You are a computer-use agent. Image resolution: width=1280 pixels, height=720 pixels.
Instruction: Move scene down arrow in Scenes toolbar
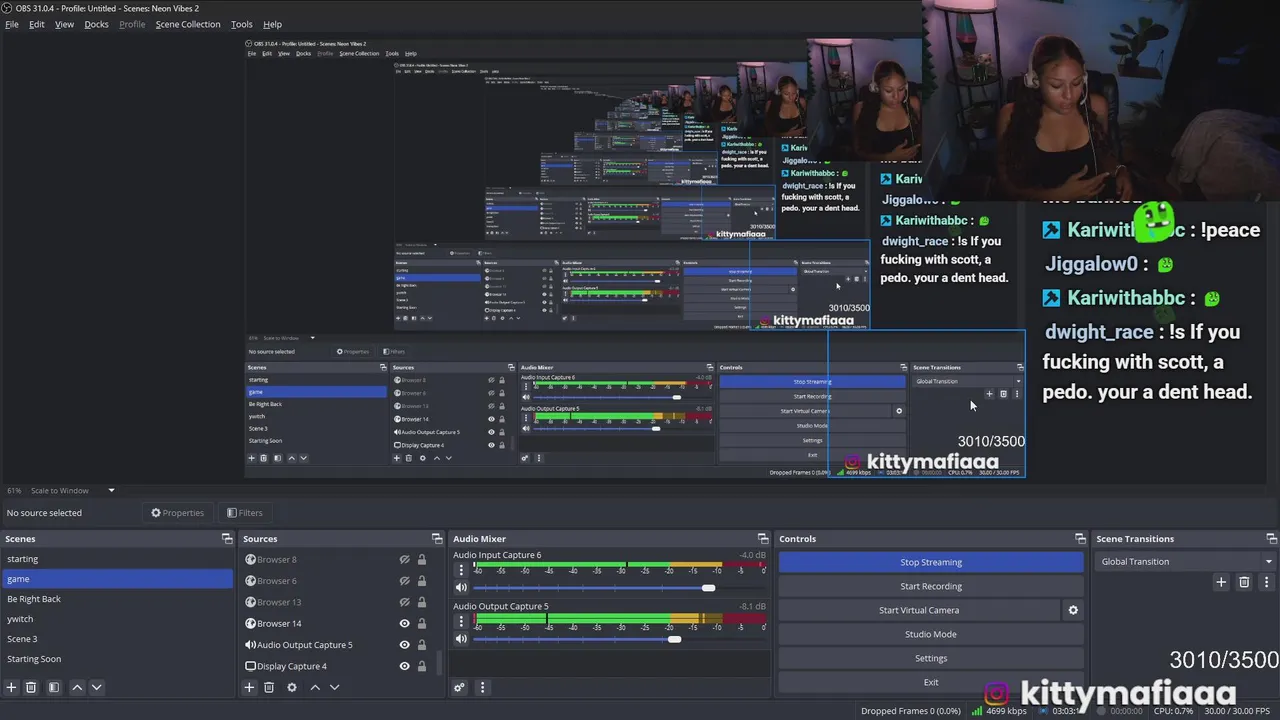[x=96, y=687]
